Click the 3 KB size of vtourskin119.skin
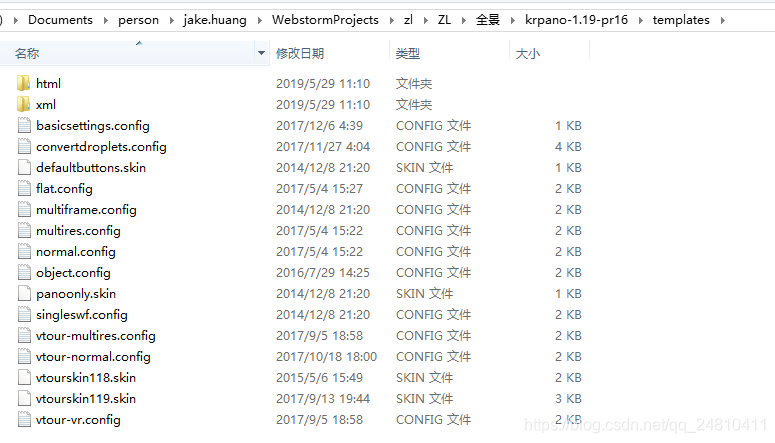The width and height of the screenshot is (775, 443). 568,399
